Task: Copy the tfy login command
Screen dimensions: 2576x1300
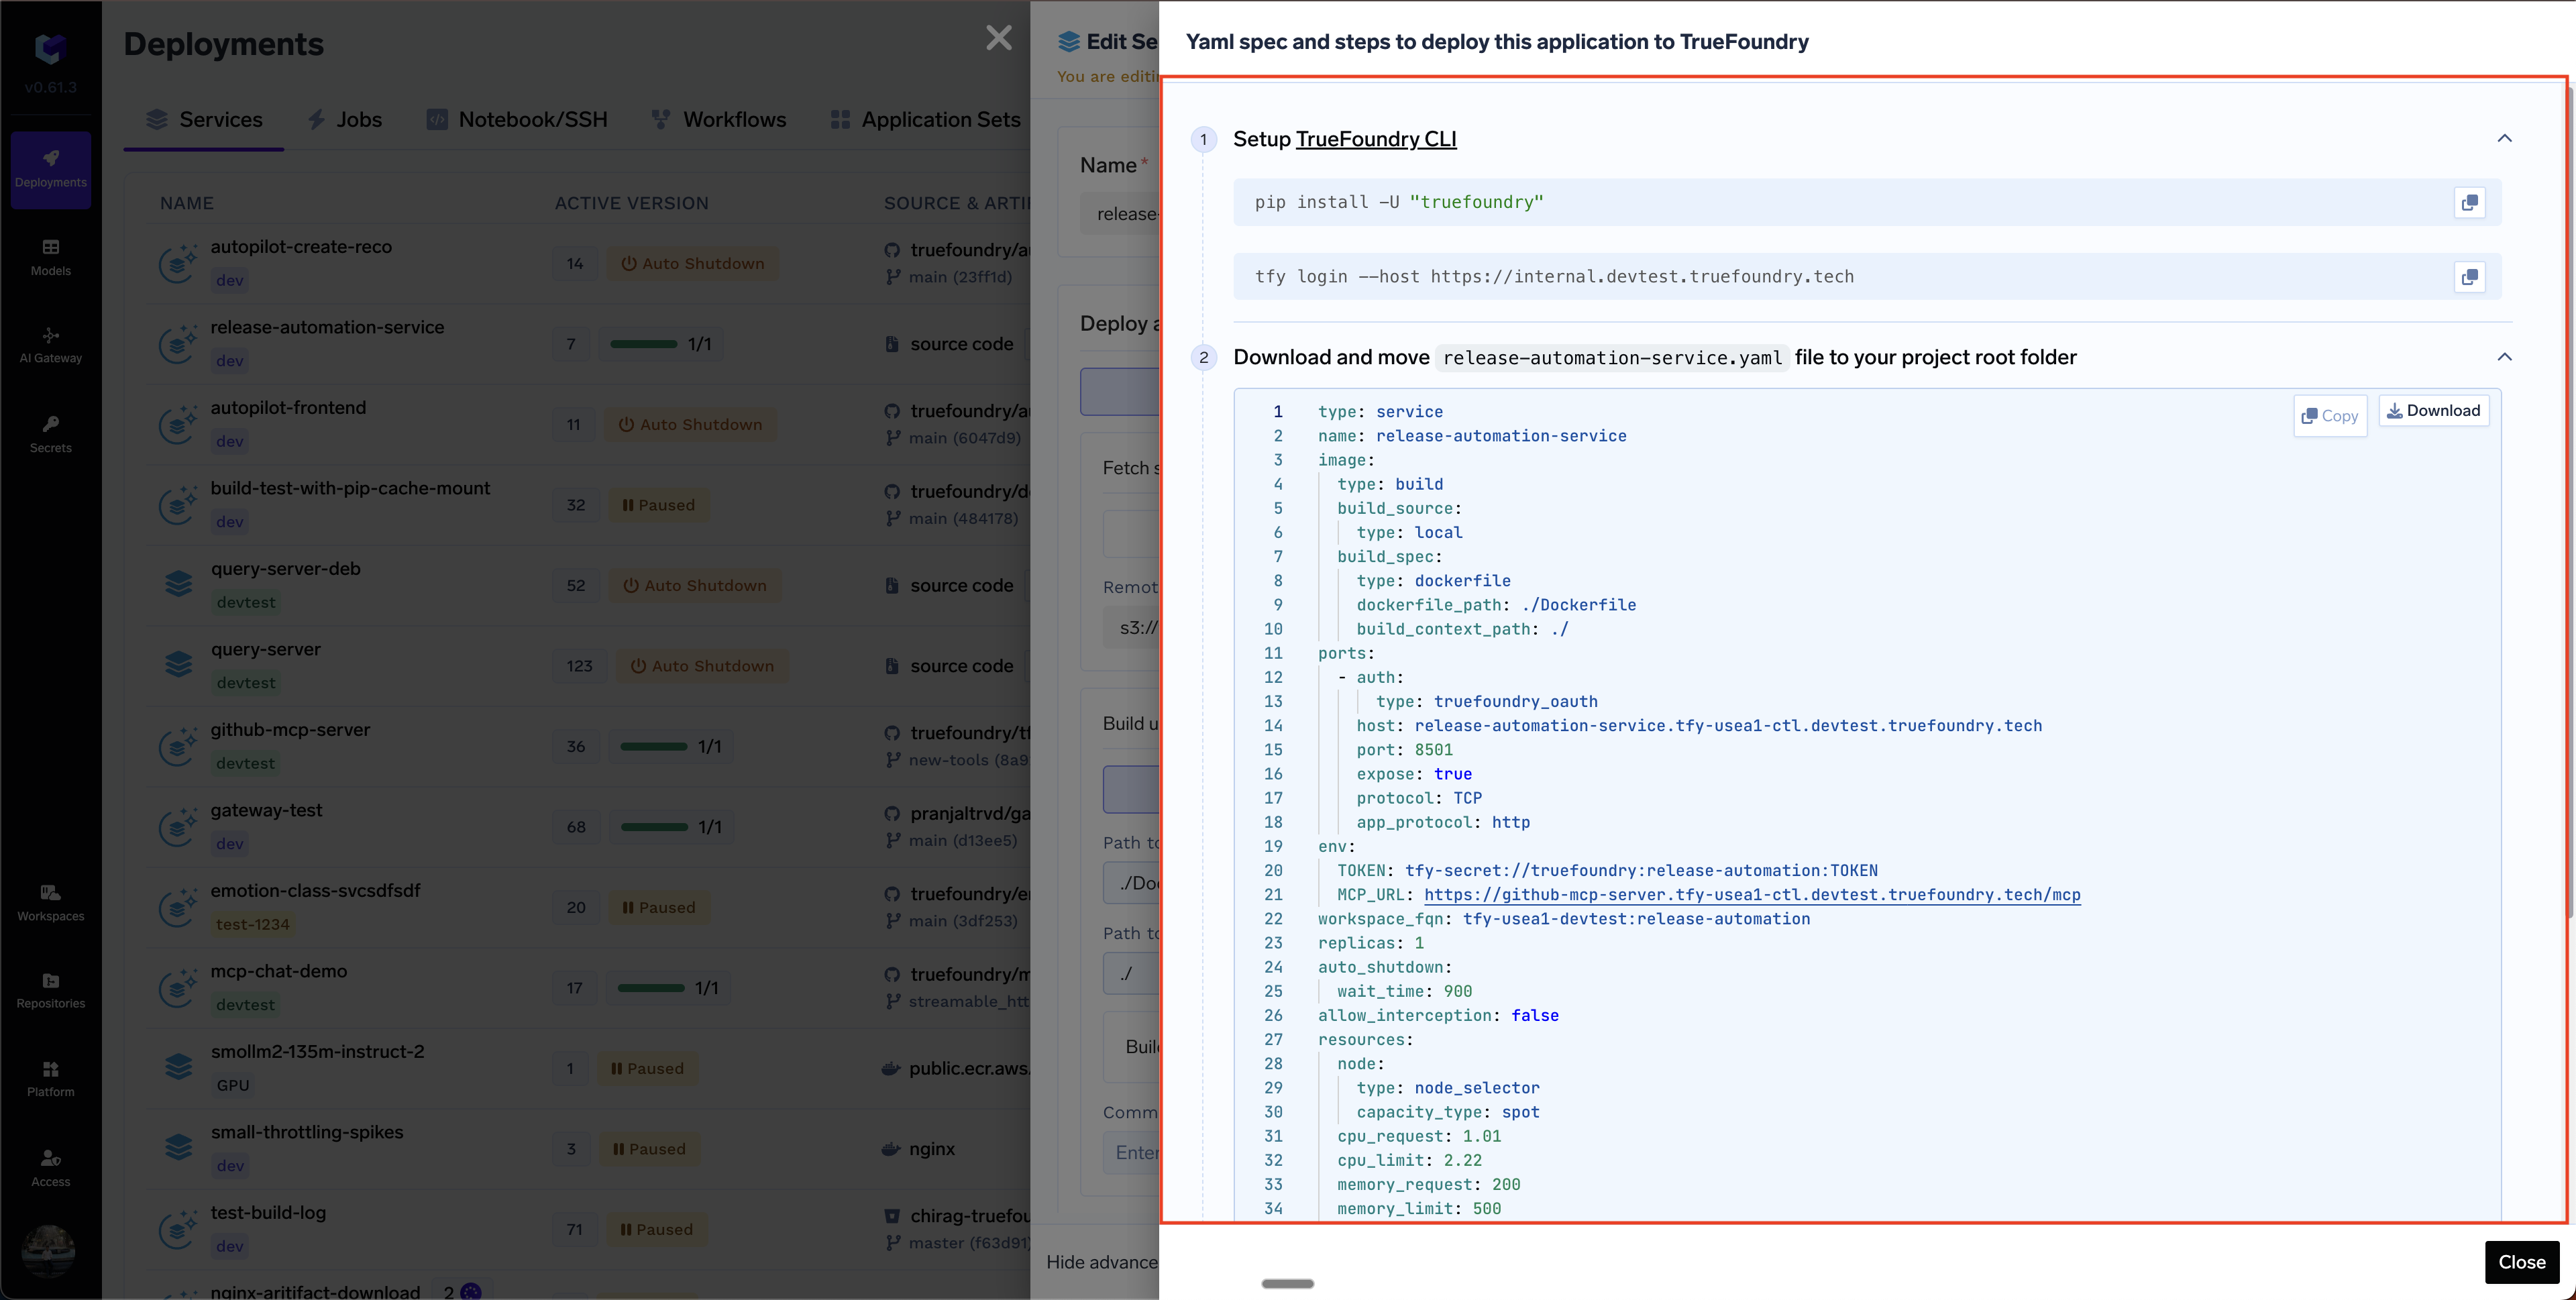Action: [2469, 277]
